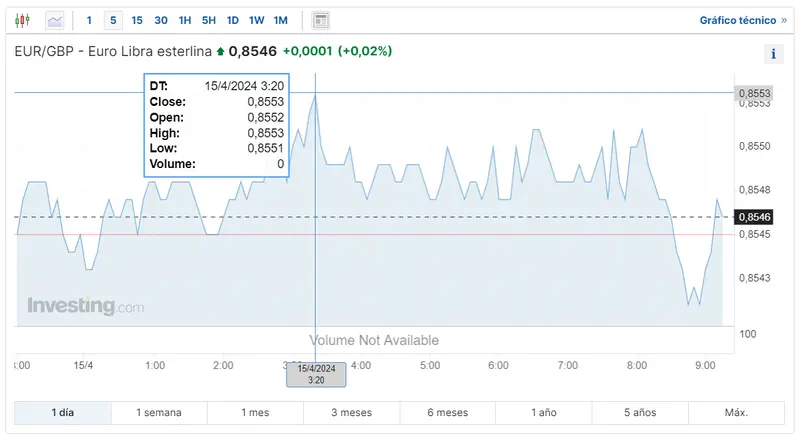Choose the 6 meses range tab
The height and width of the screenshot is (440, 800).
pos(447,412)
